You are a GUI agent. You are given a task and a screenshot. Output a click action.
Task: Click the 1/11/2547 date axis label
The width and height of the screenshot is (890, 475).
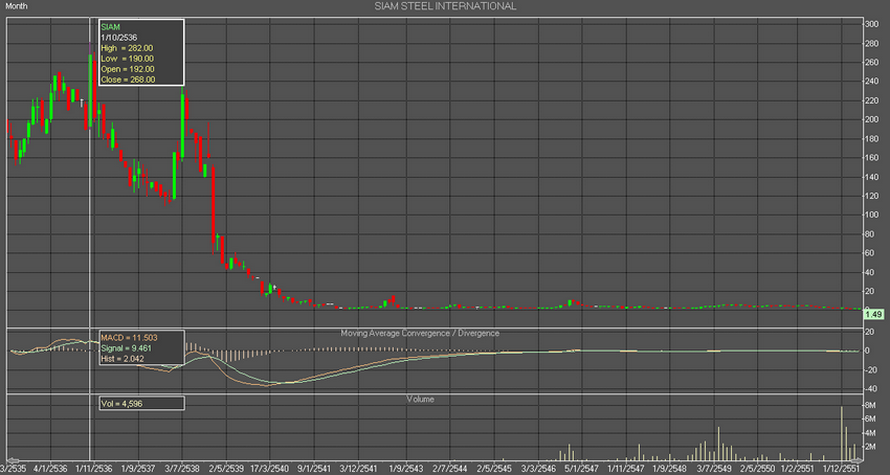coord(626,469)
